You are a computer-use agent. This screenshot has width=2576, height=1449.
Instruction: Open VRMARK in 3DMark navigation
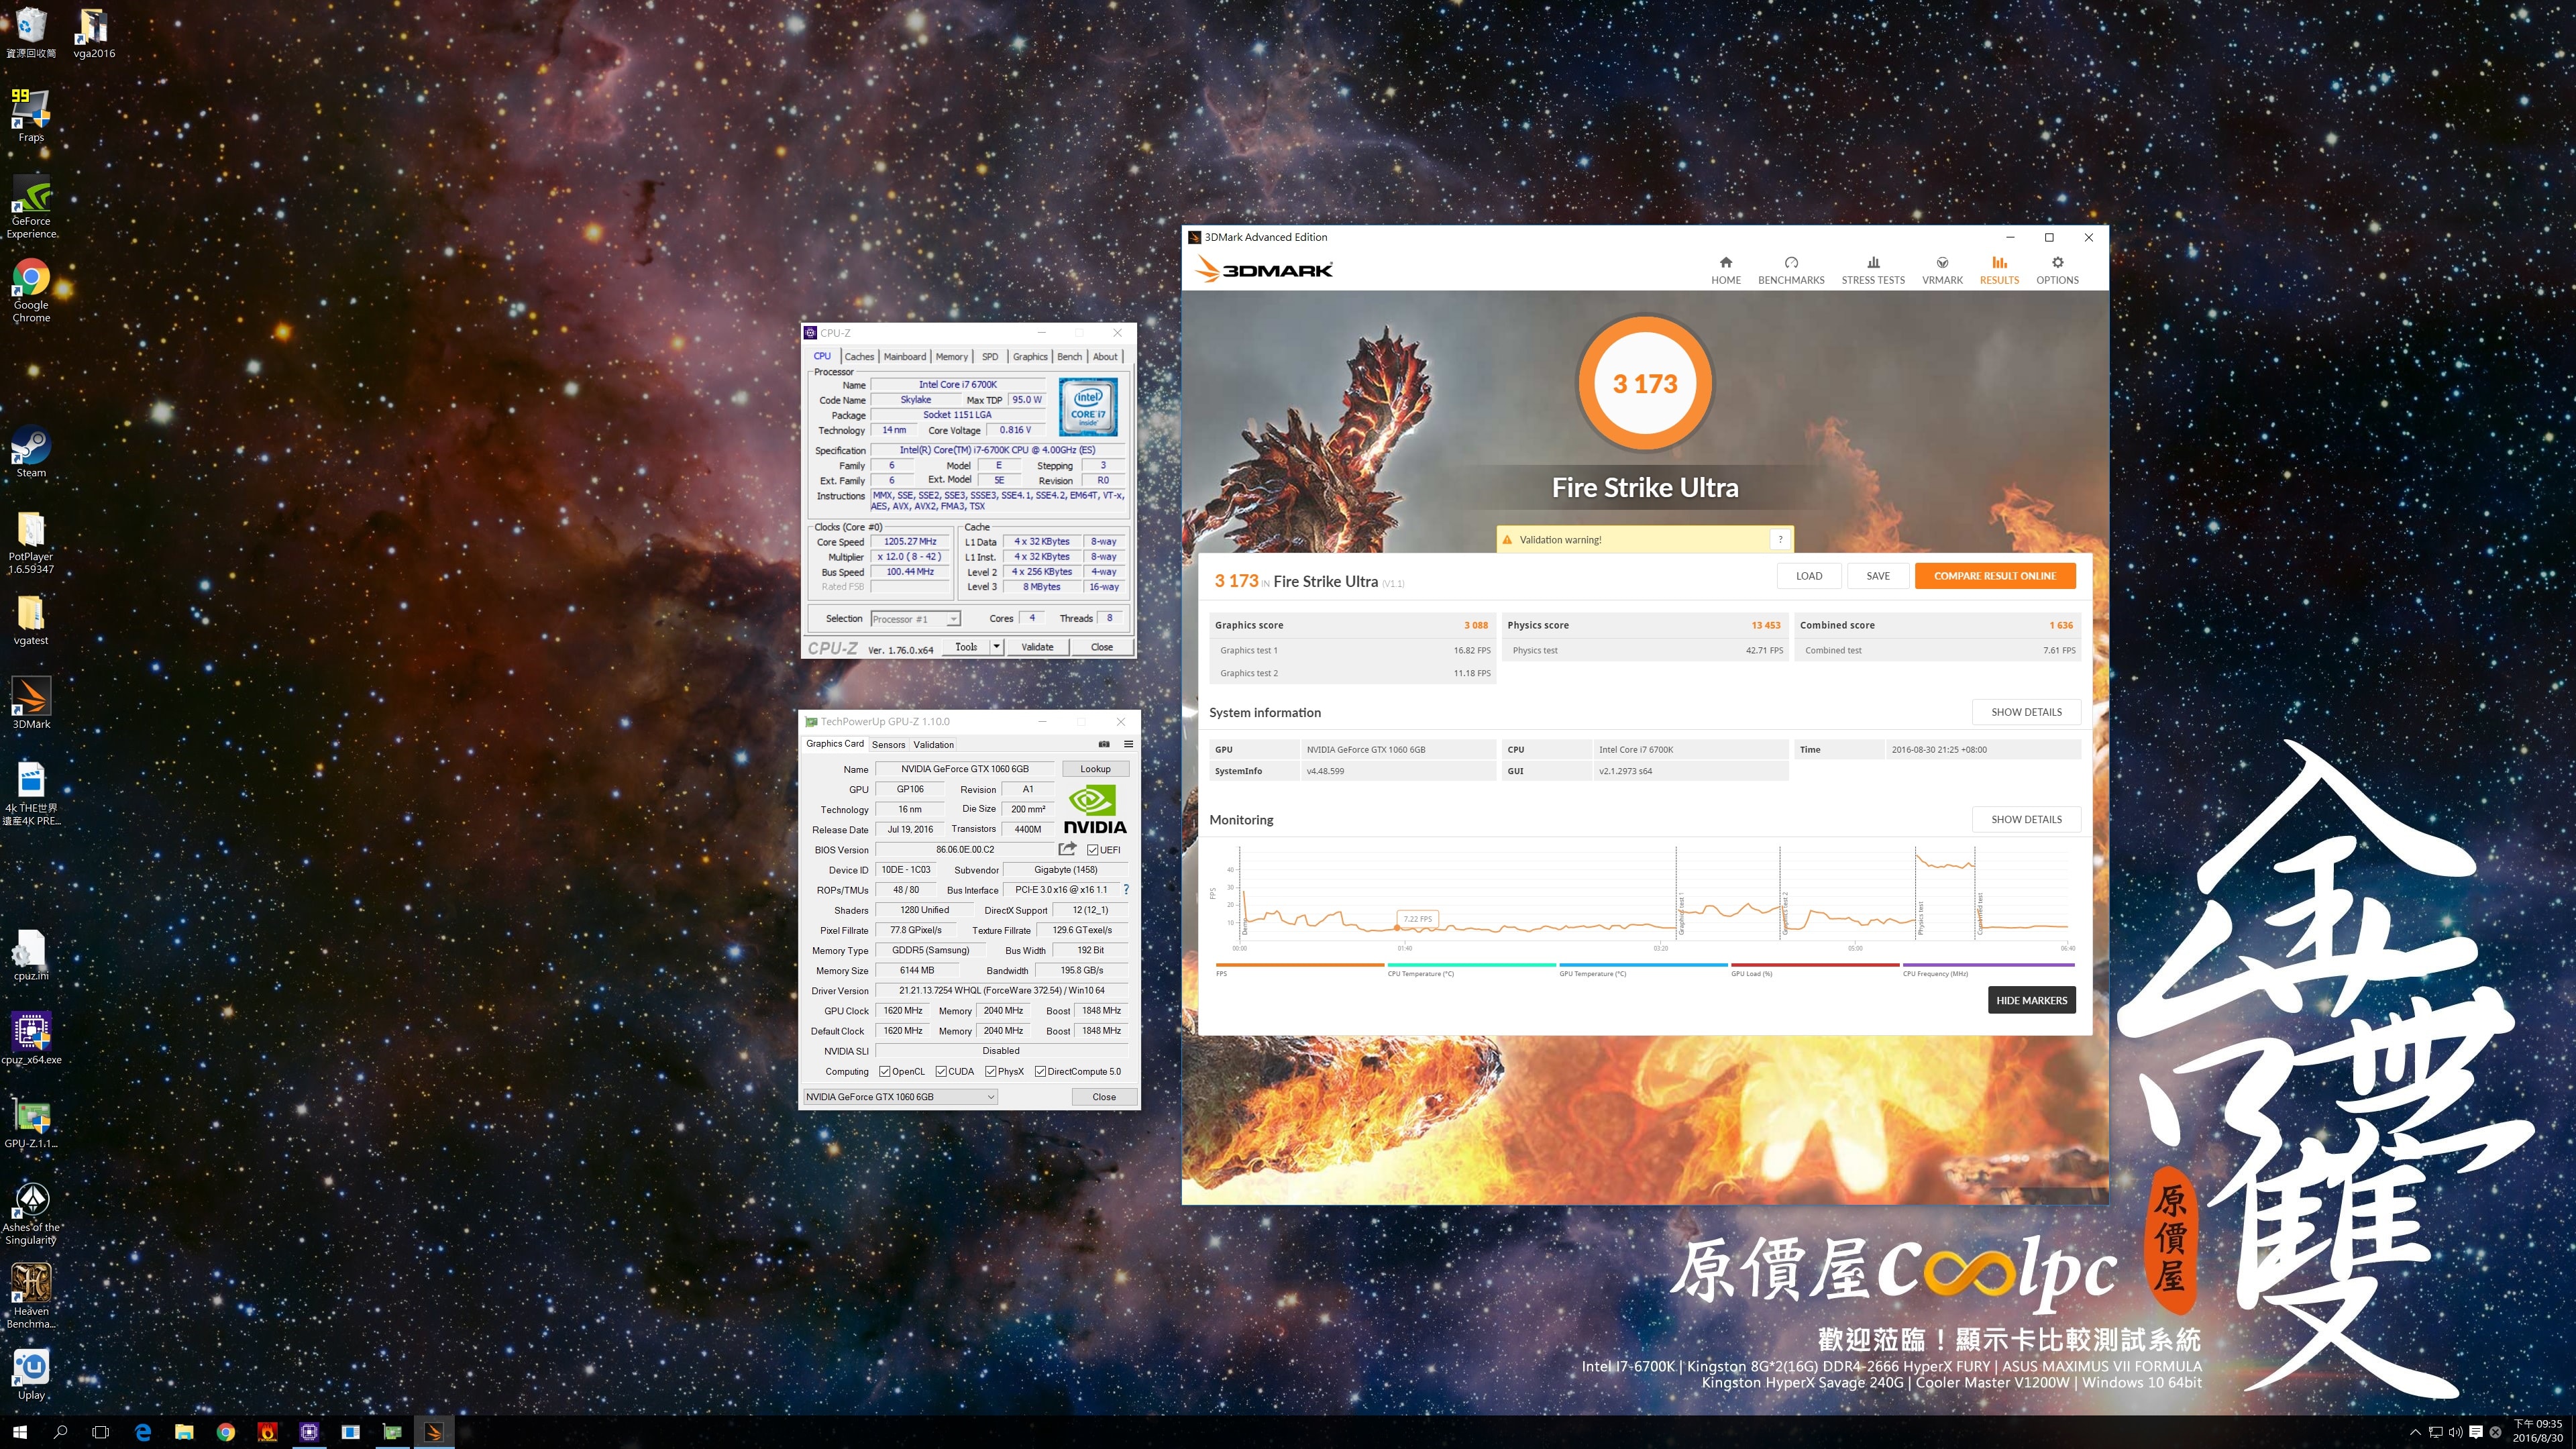coord(1942,270)
